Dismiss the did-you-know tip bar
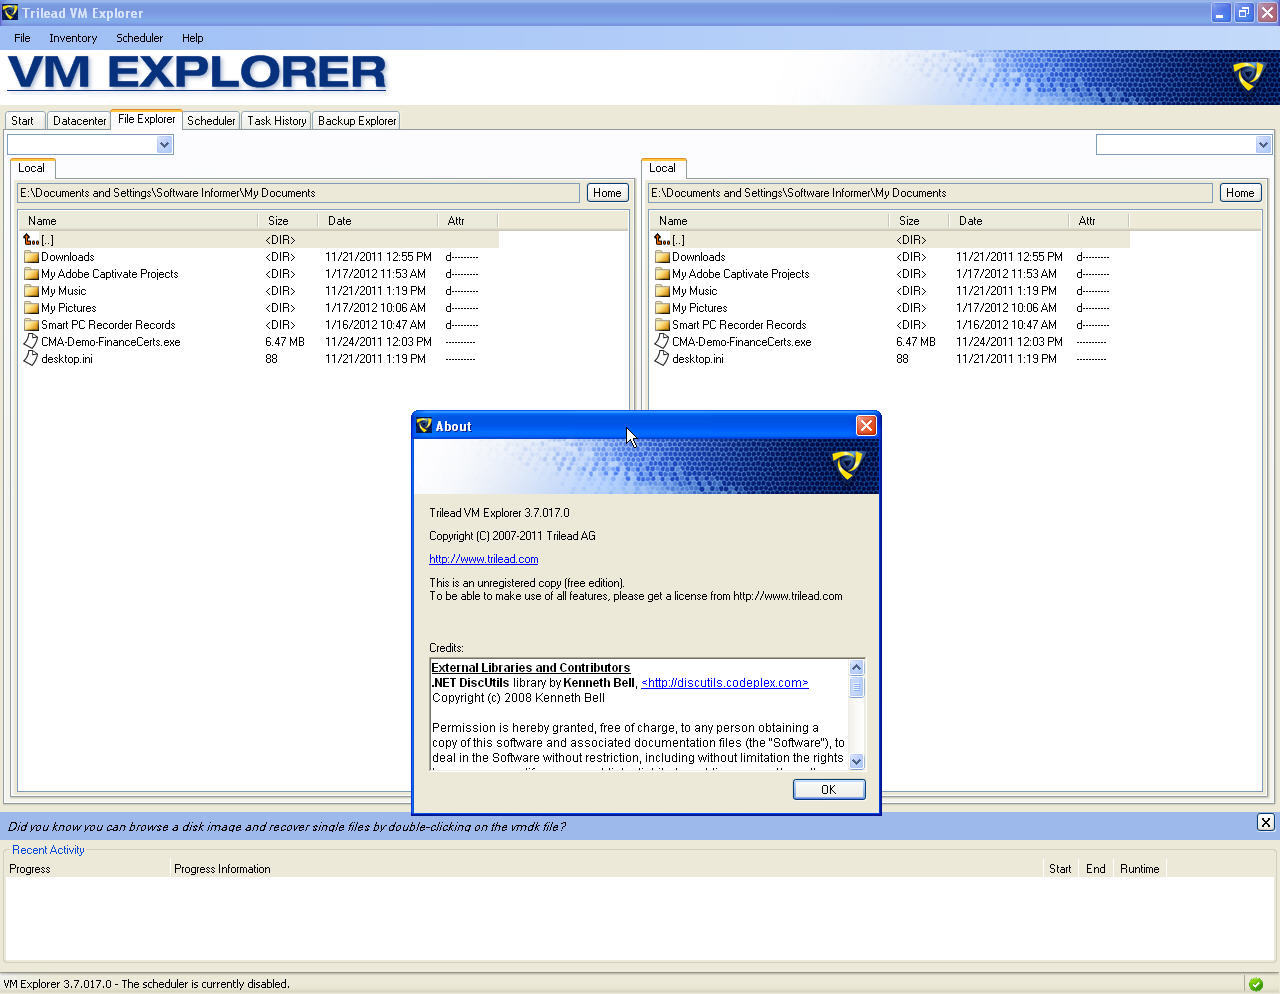 (x=1265, y=822)
